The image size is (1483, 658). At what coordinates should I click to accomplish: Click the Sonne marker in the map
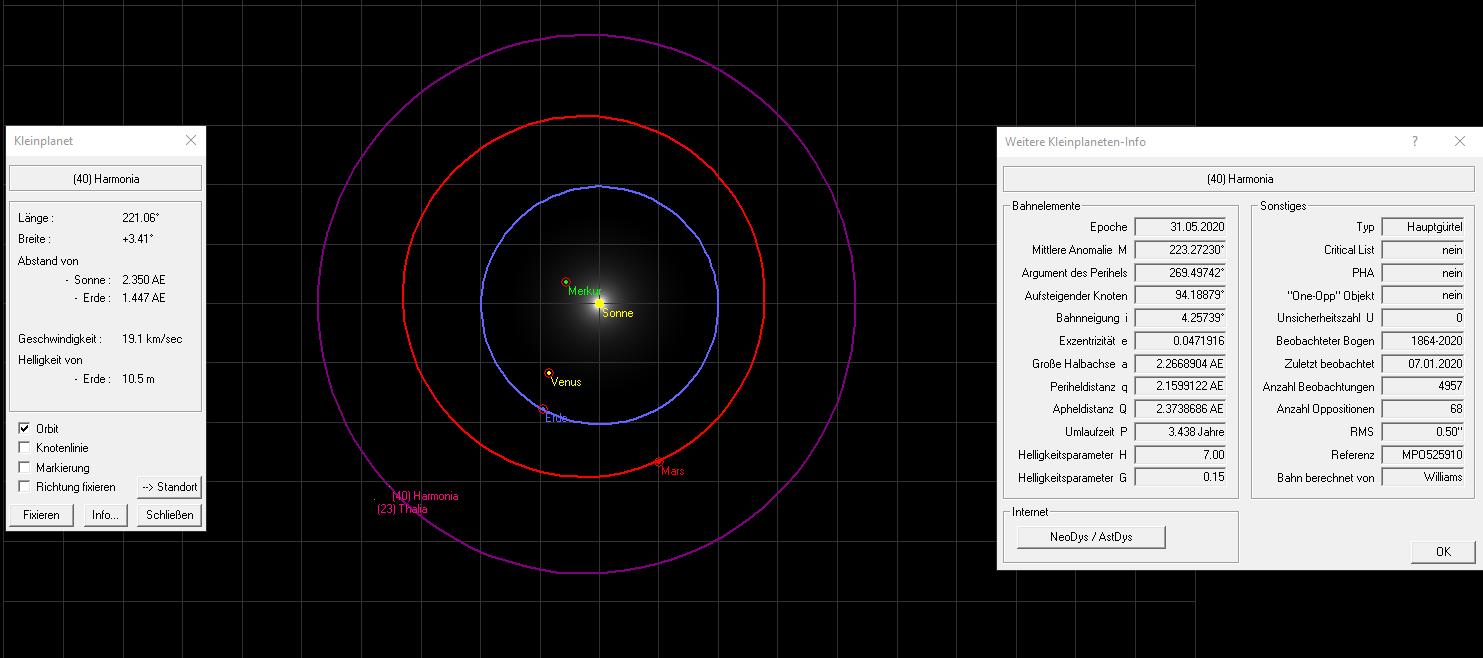pyautogui.click(x=599, y=302)
